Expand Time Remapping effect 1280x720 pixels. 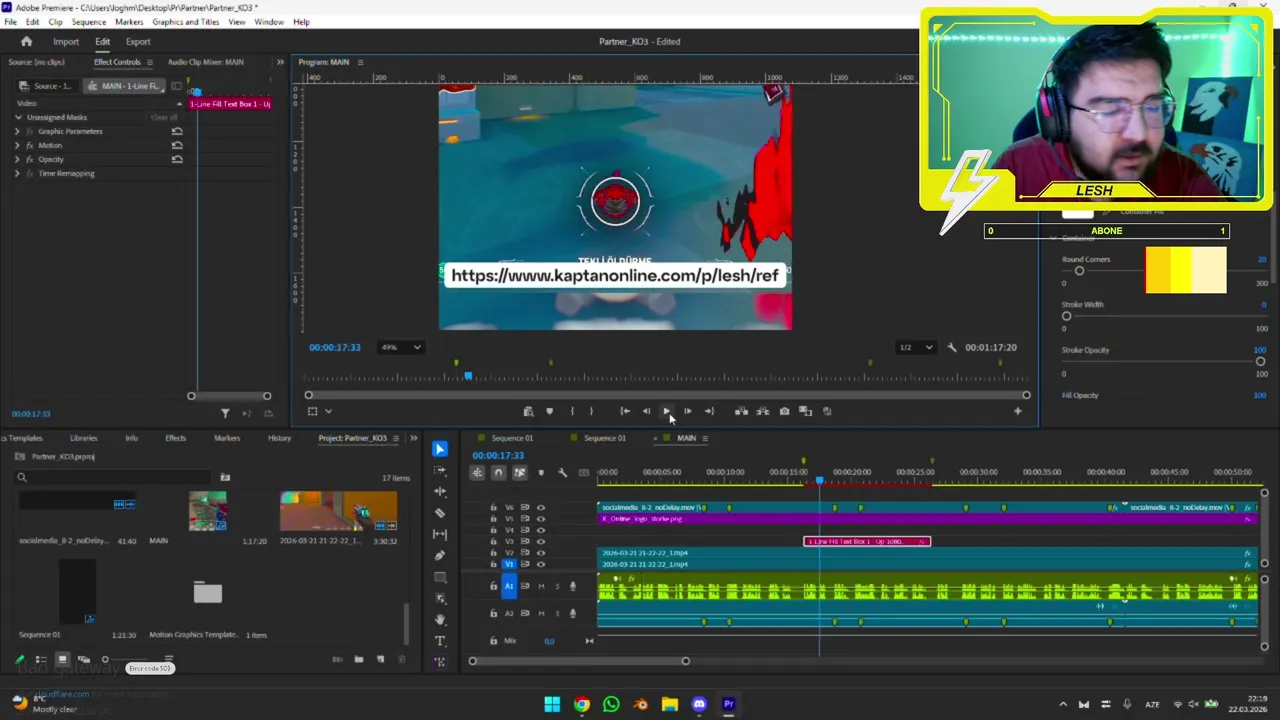coord(16,173)
